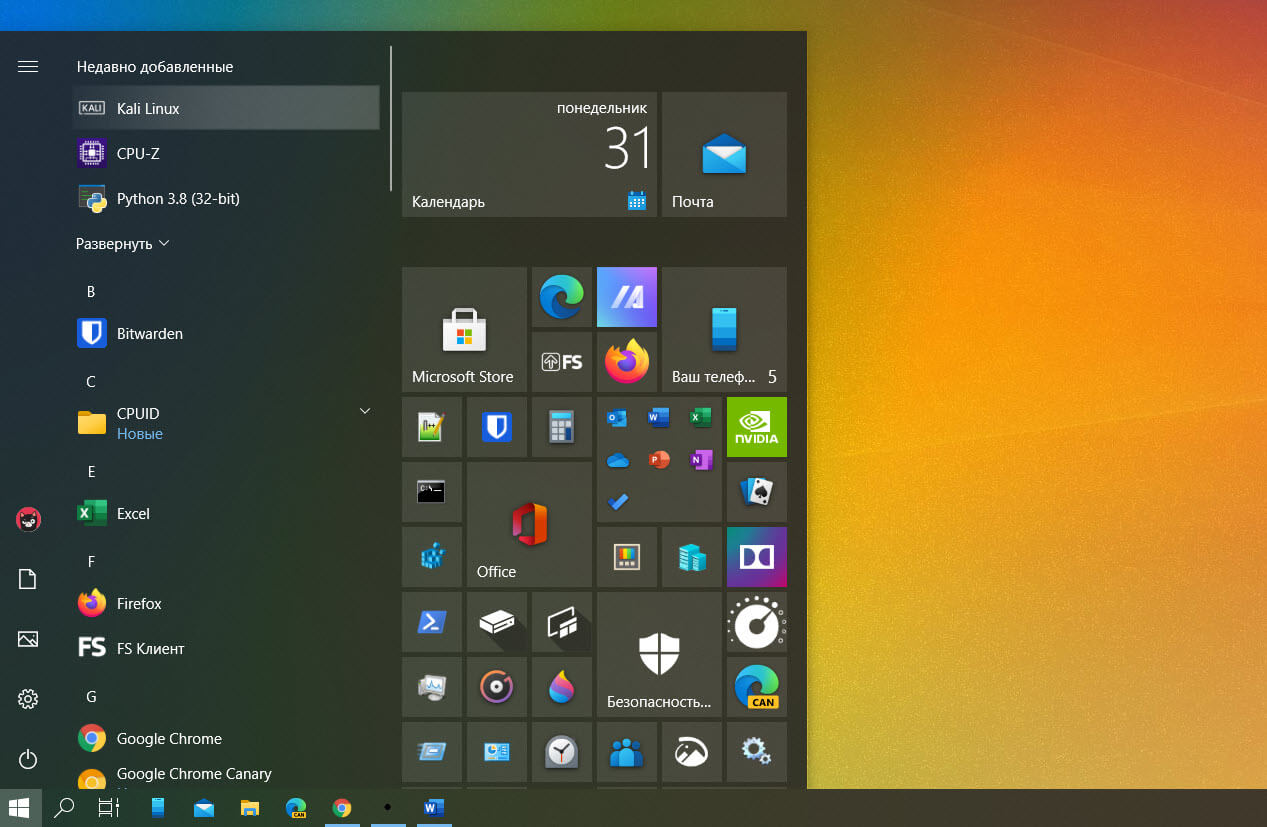This screenshot has width=1267, height=827.
Task: Click the Недавно добавленные heading
Action: coord(155,66)
